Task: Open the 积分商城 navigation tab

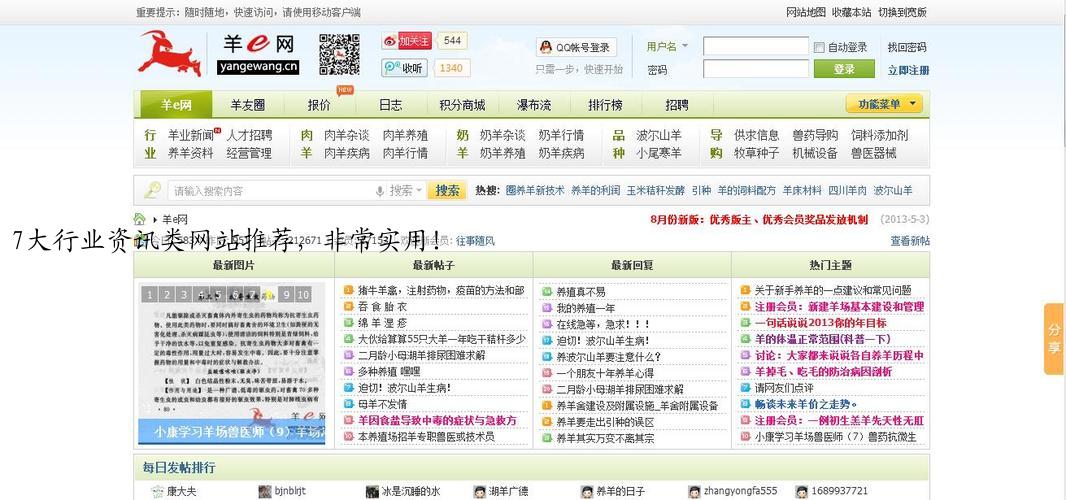Action: (x=462, y=105)
